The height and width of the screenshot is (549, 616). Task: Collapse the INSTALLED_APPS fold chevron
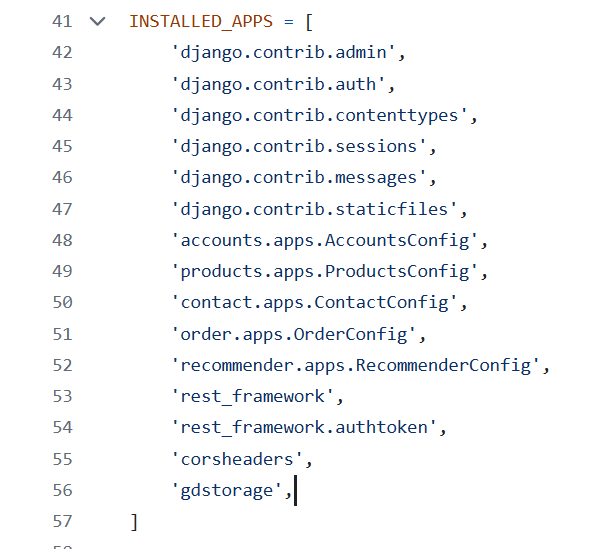(97, 21)
